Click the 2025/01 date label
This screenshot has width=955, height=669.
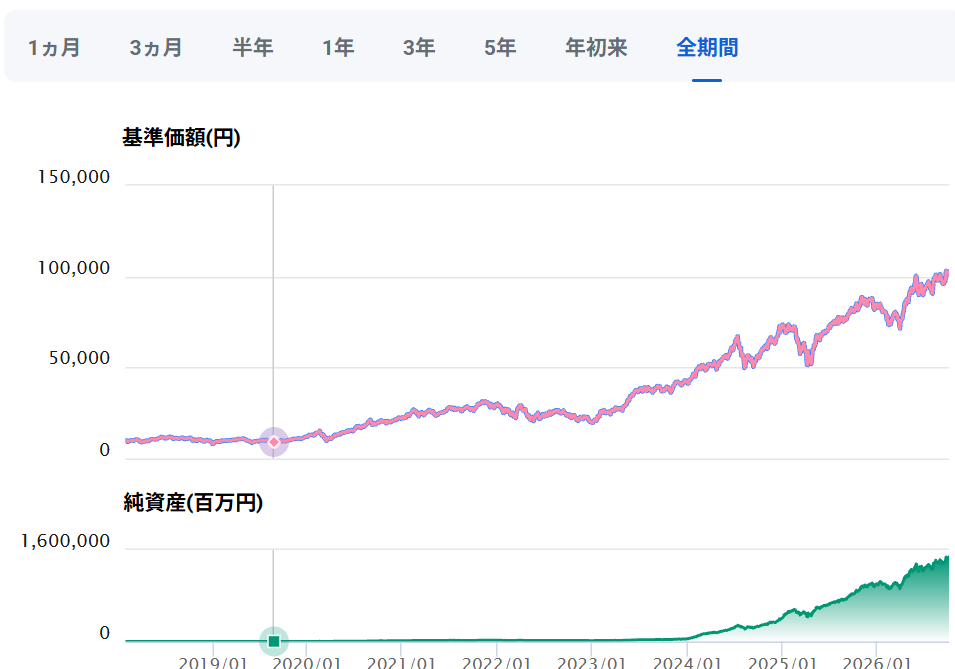783,663
